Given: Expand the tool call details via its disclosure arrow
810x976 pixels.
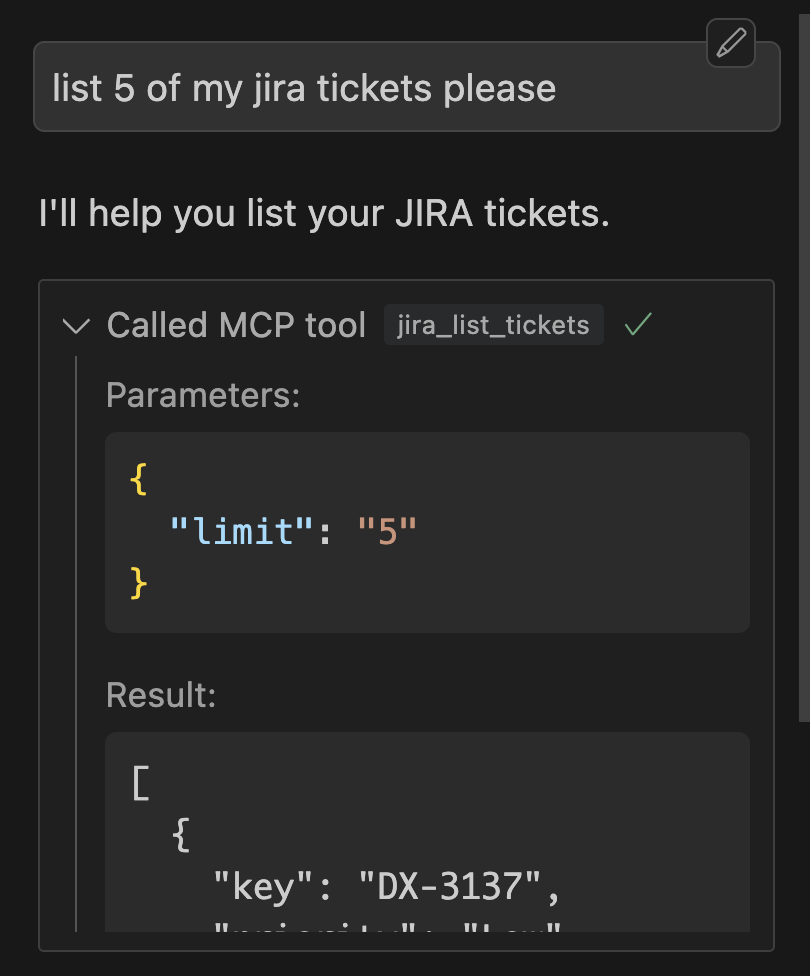Looking at the screenshot, I should pyautogui.click(x=77, y=325).
